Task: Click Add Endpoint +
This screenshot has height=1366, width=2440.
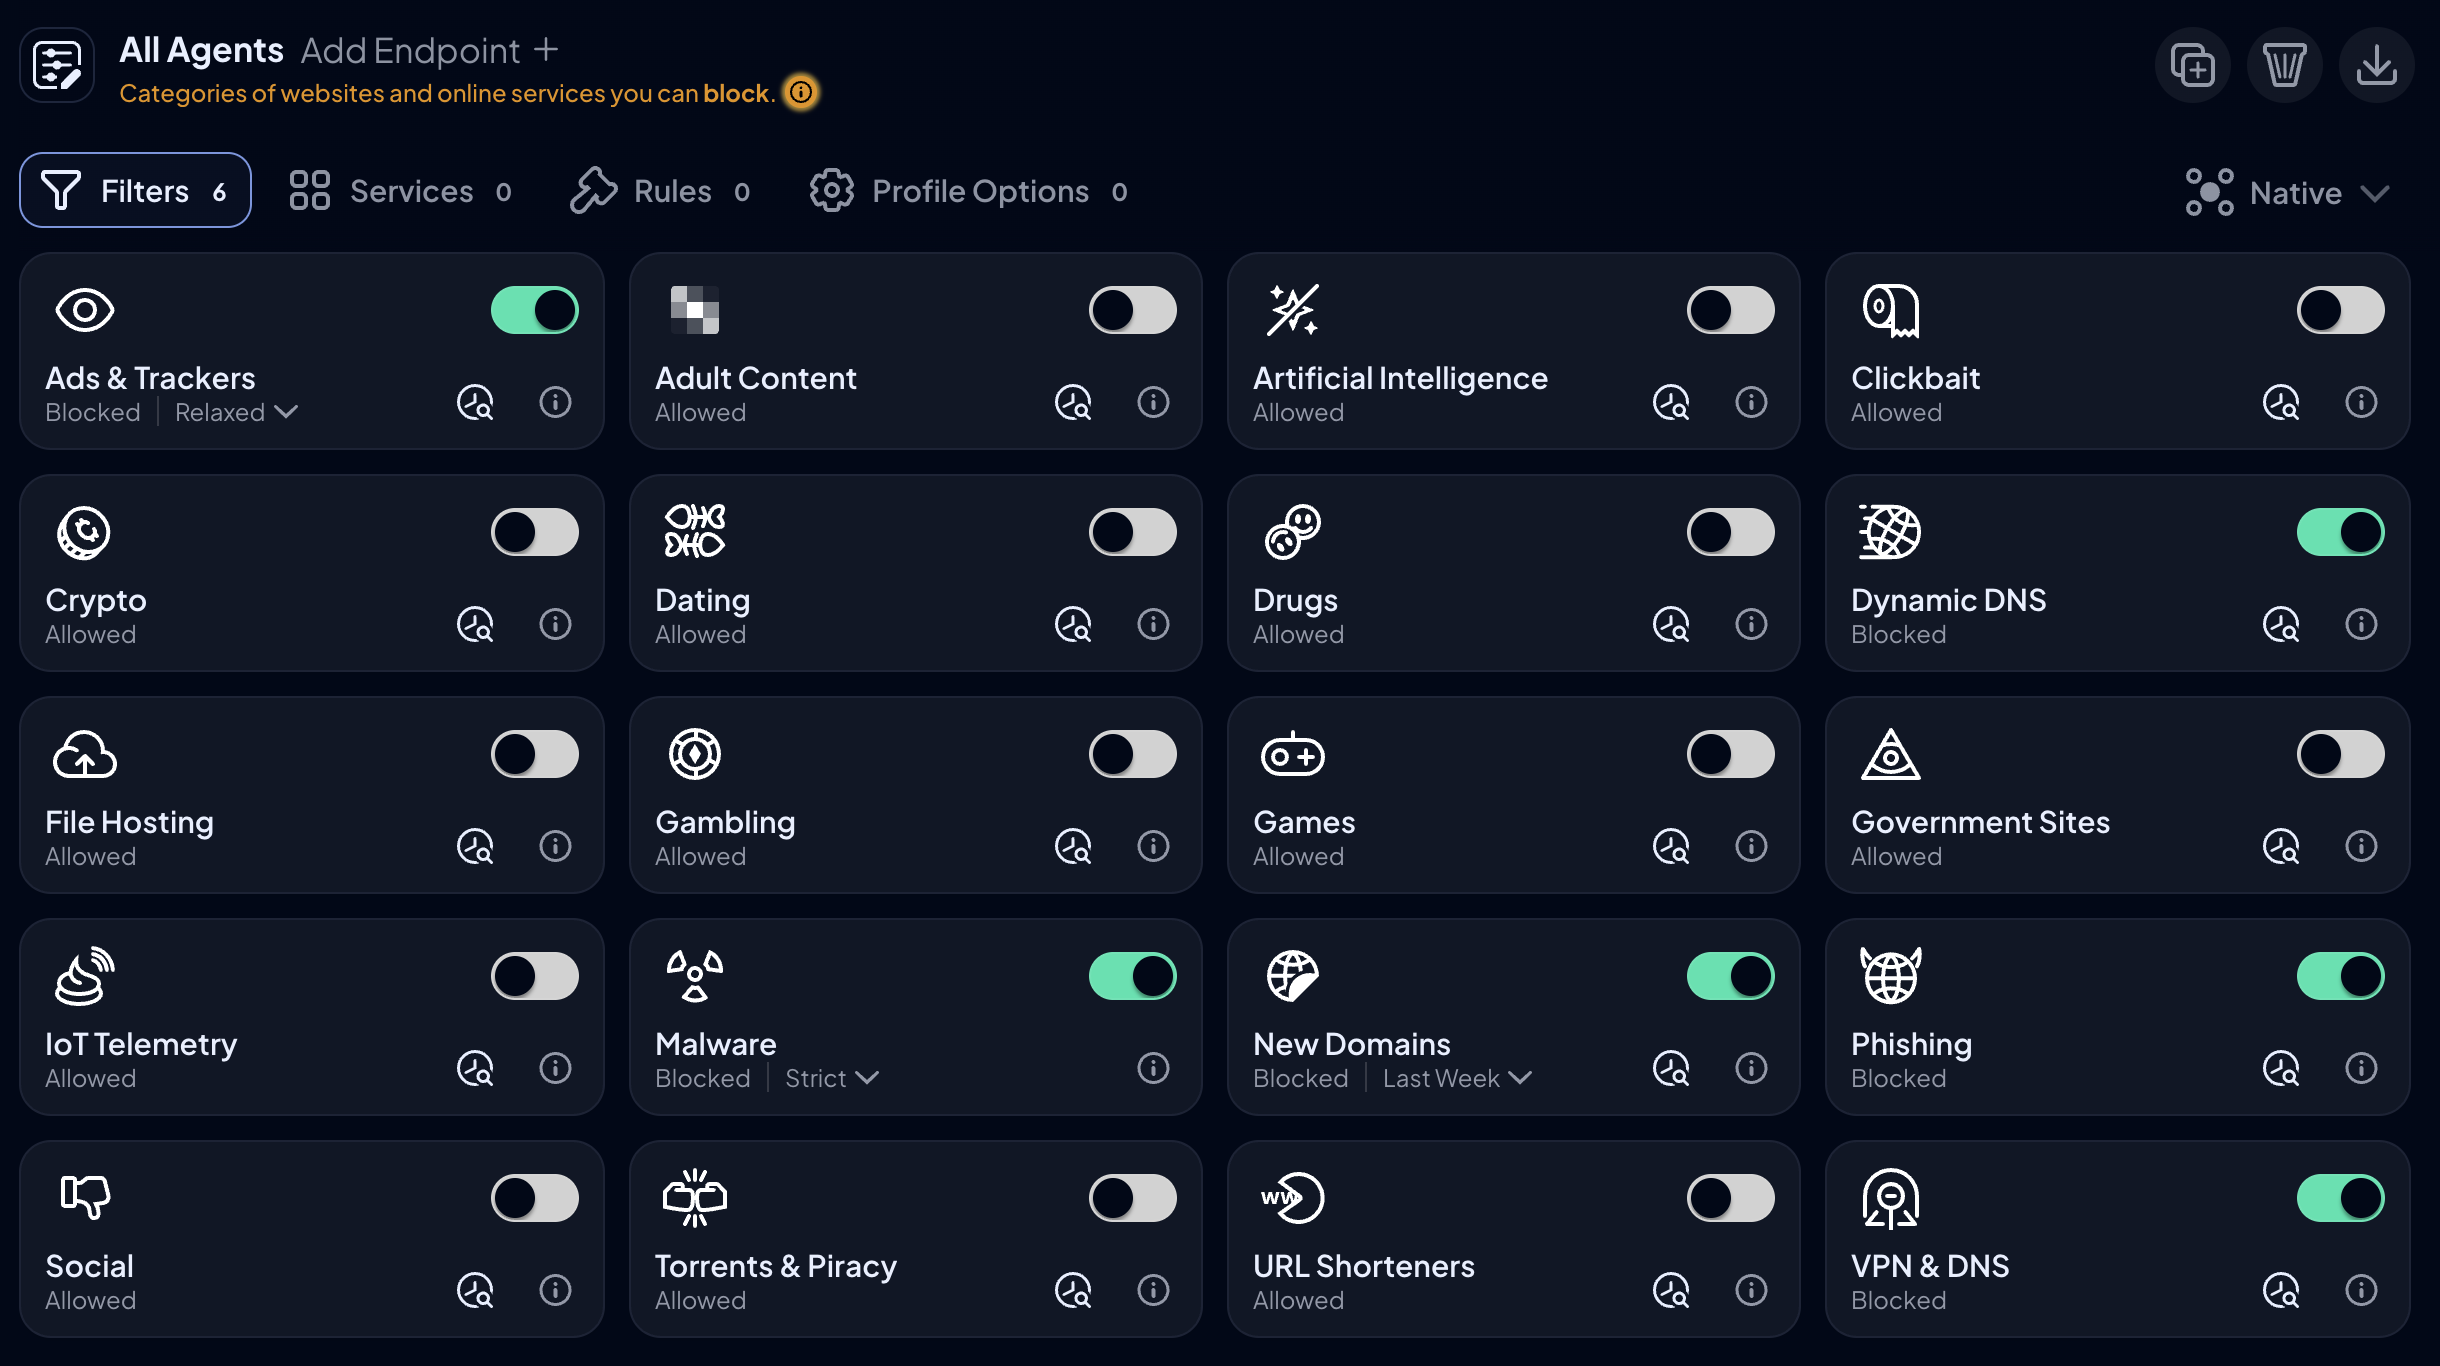Action: click(x=430, y=50)
